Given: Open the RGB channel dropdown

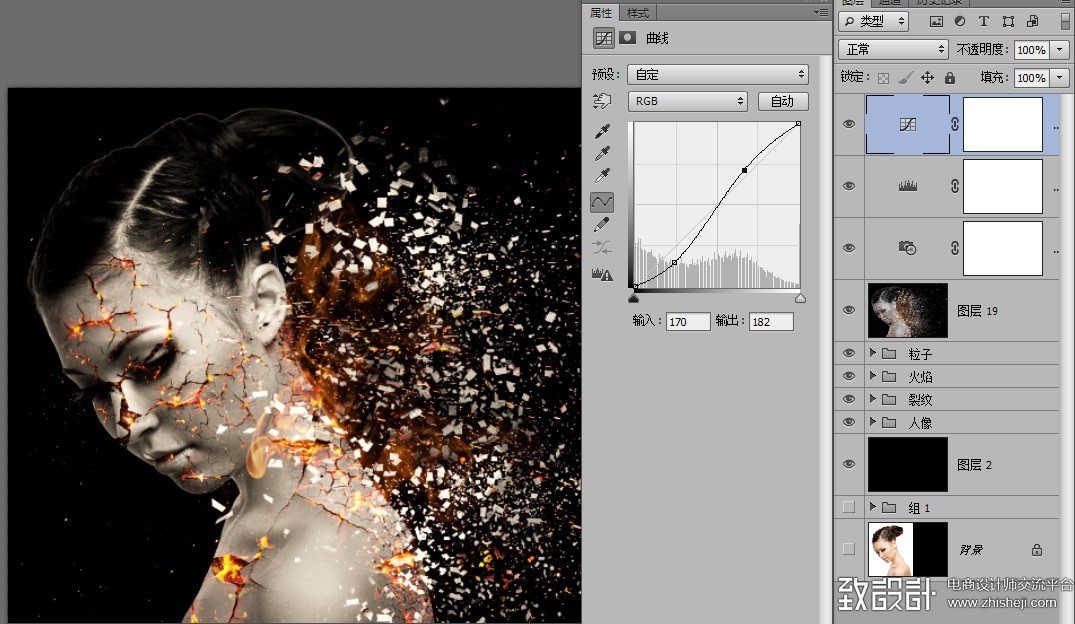Looking at the screenshot, I should [687, 101].
